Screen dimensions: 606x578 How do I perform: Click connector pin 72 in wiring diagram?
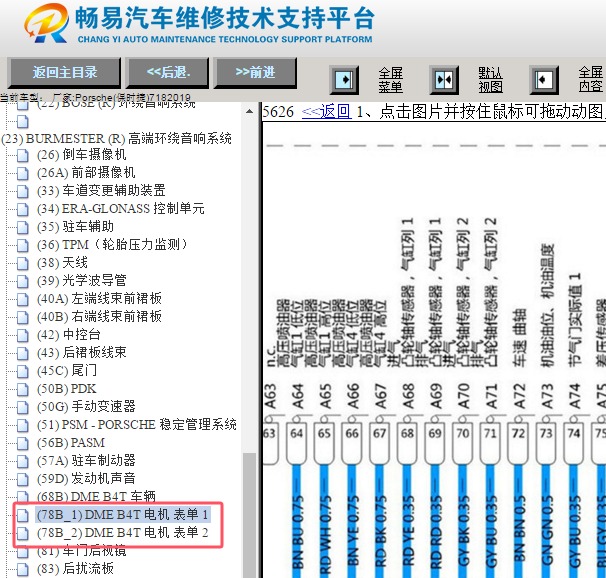(518, 443)
